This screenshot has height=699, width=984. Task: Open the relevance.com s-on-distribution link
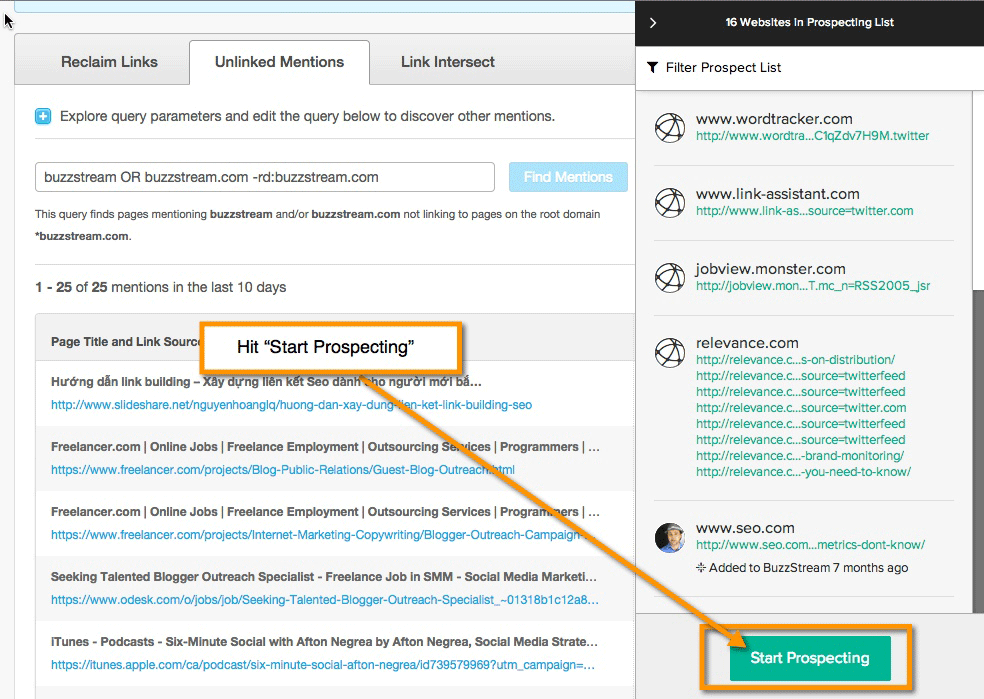pos(795,360)
